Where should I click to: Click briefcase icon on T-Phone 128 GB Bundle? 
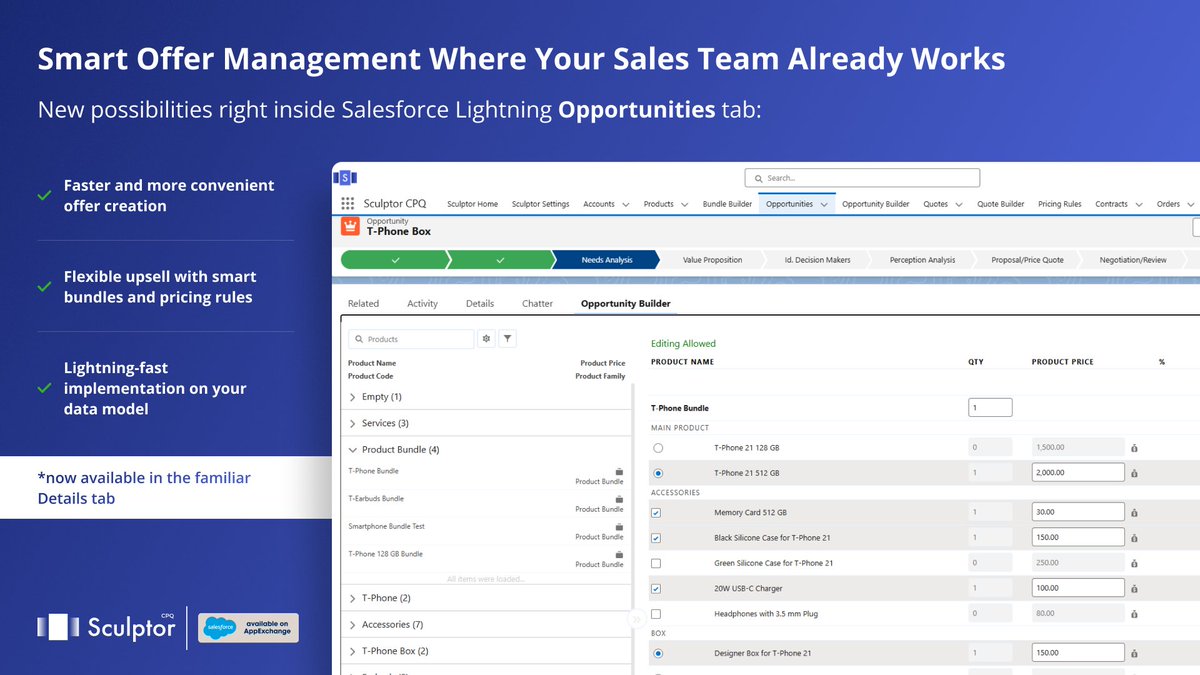pyautogui.click(x=619, y=554)
